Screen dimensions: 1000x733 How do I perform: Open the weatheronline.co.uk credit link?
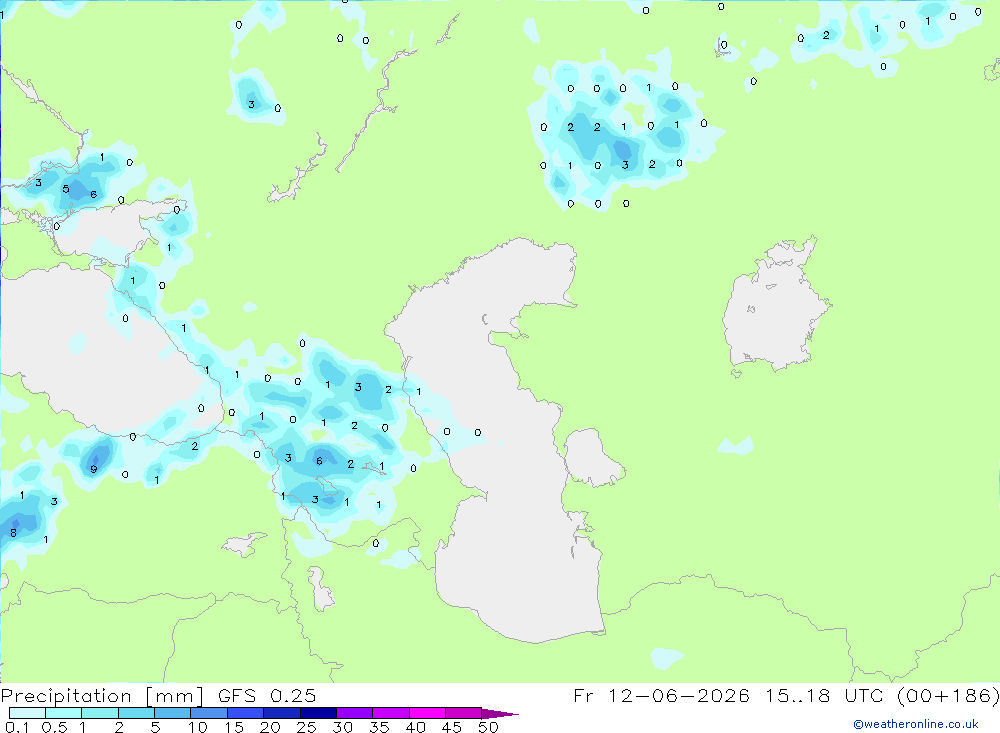[x=916, y=724]
